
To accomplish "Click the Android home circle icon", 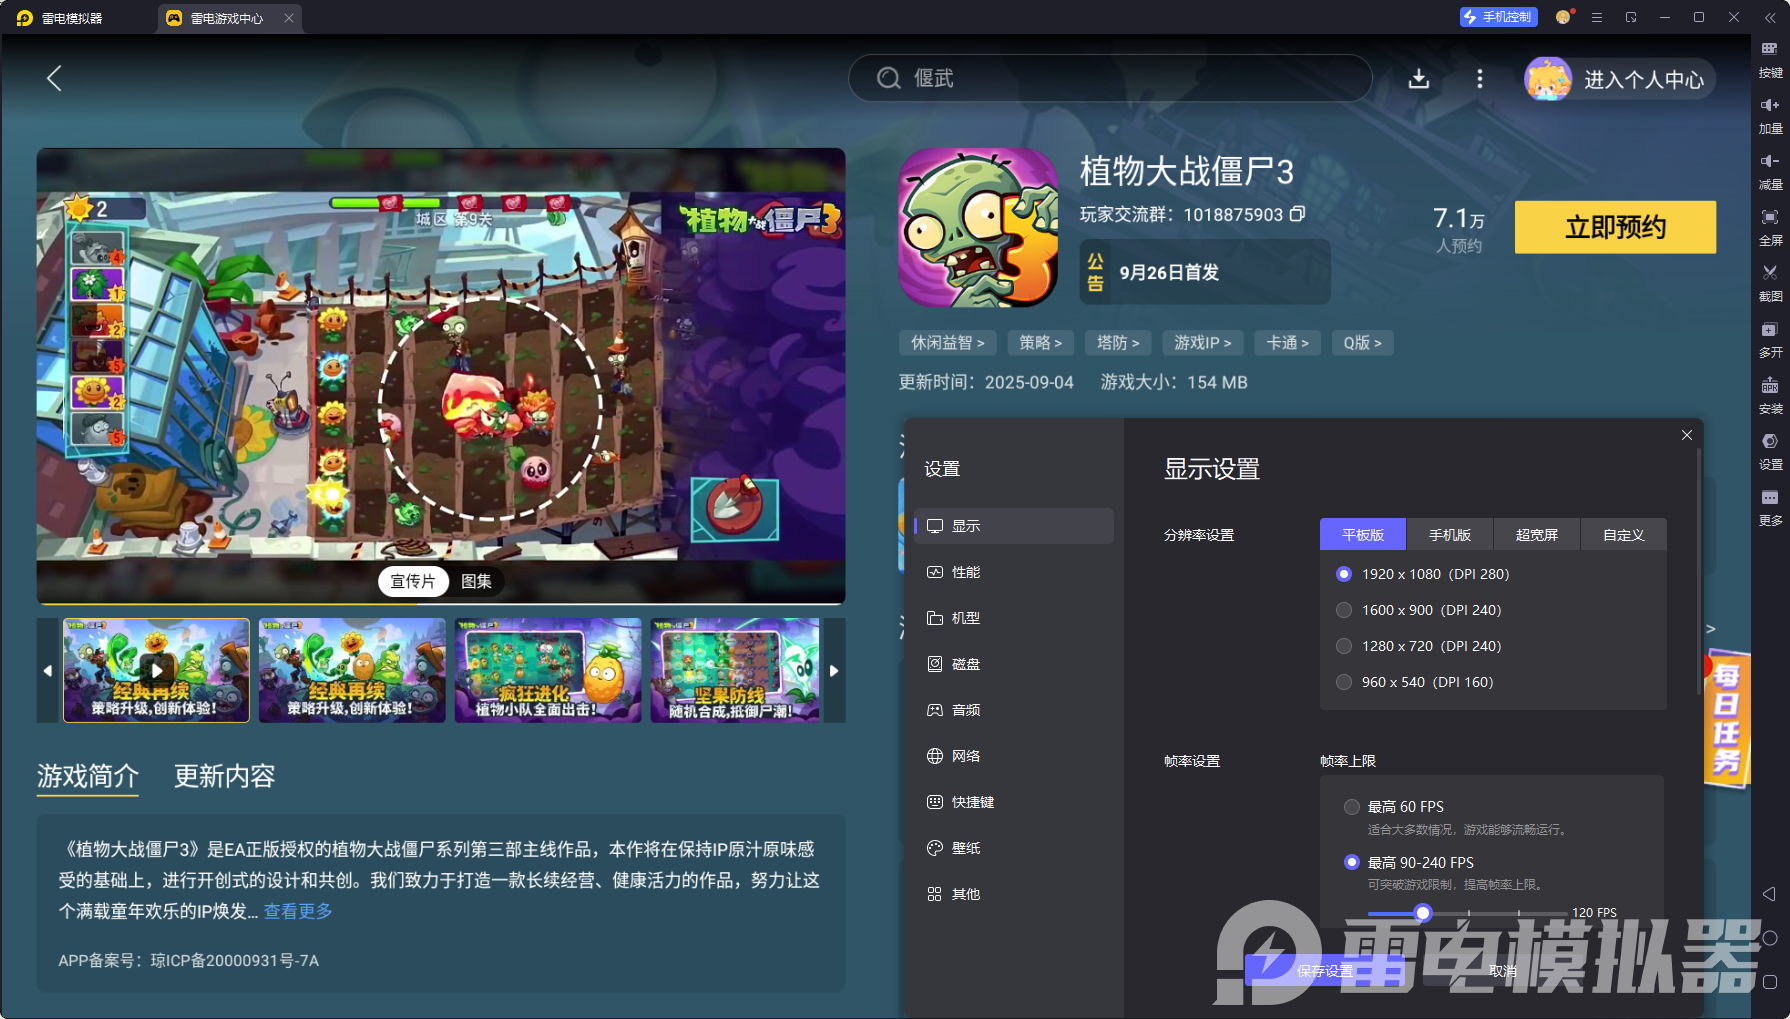I will tap(1769, 938).
